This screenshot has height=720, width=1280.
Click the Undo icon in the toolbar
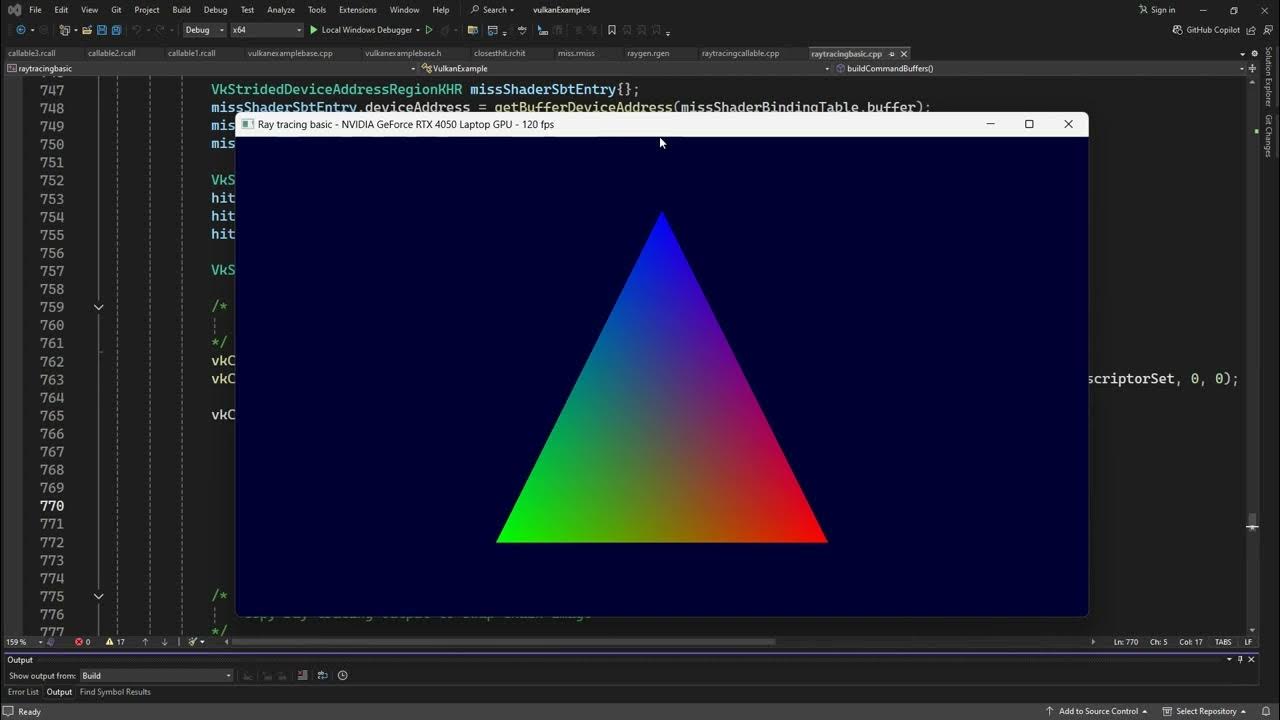pos(138,30)
